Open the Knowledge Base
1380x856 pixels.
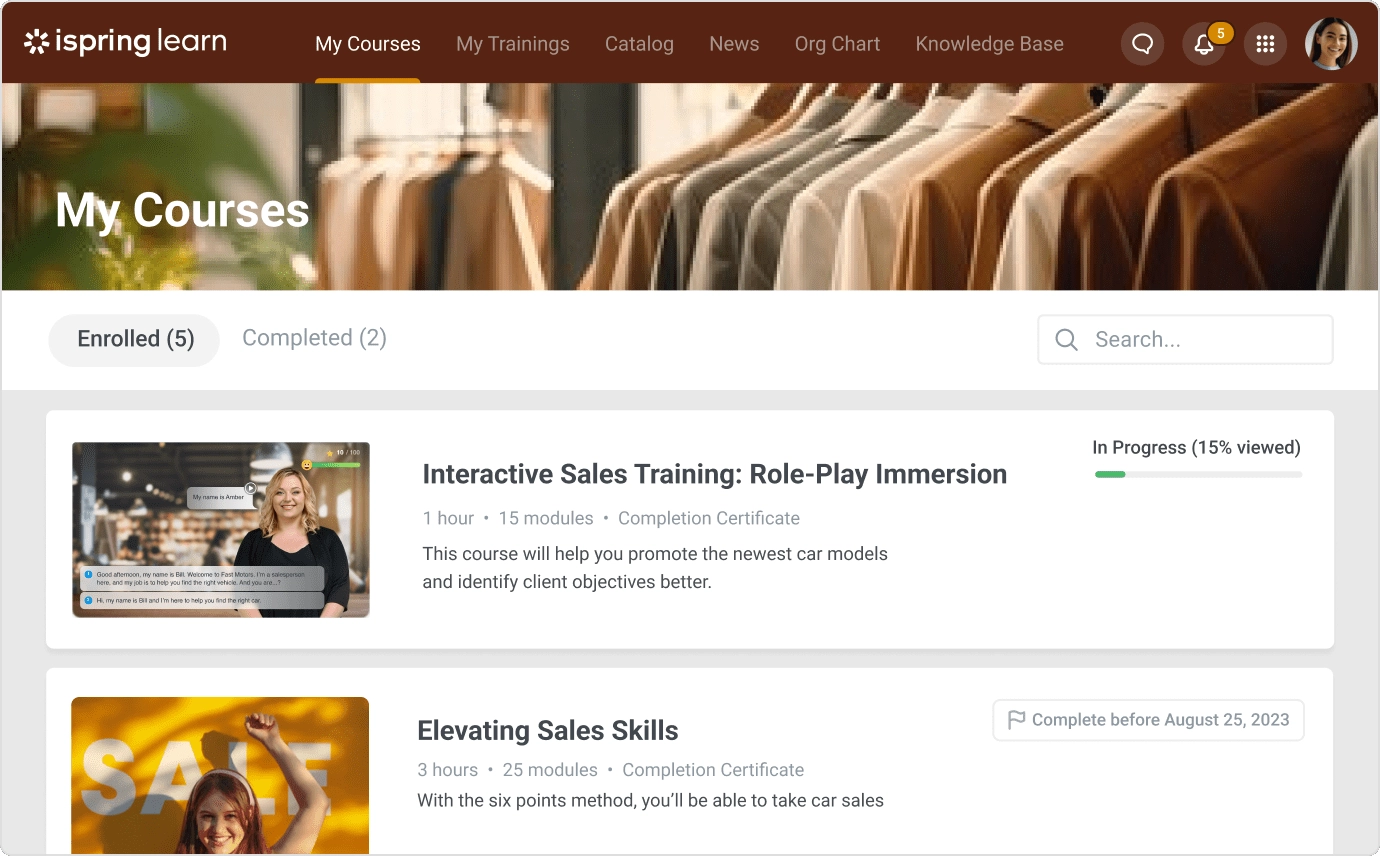tap(989, 44)
